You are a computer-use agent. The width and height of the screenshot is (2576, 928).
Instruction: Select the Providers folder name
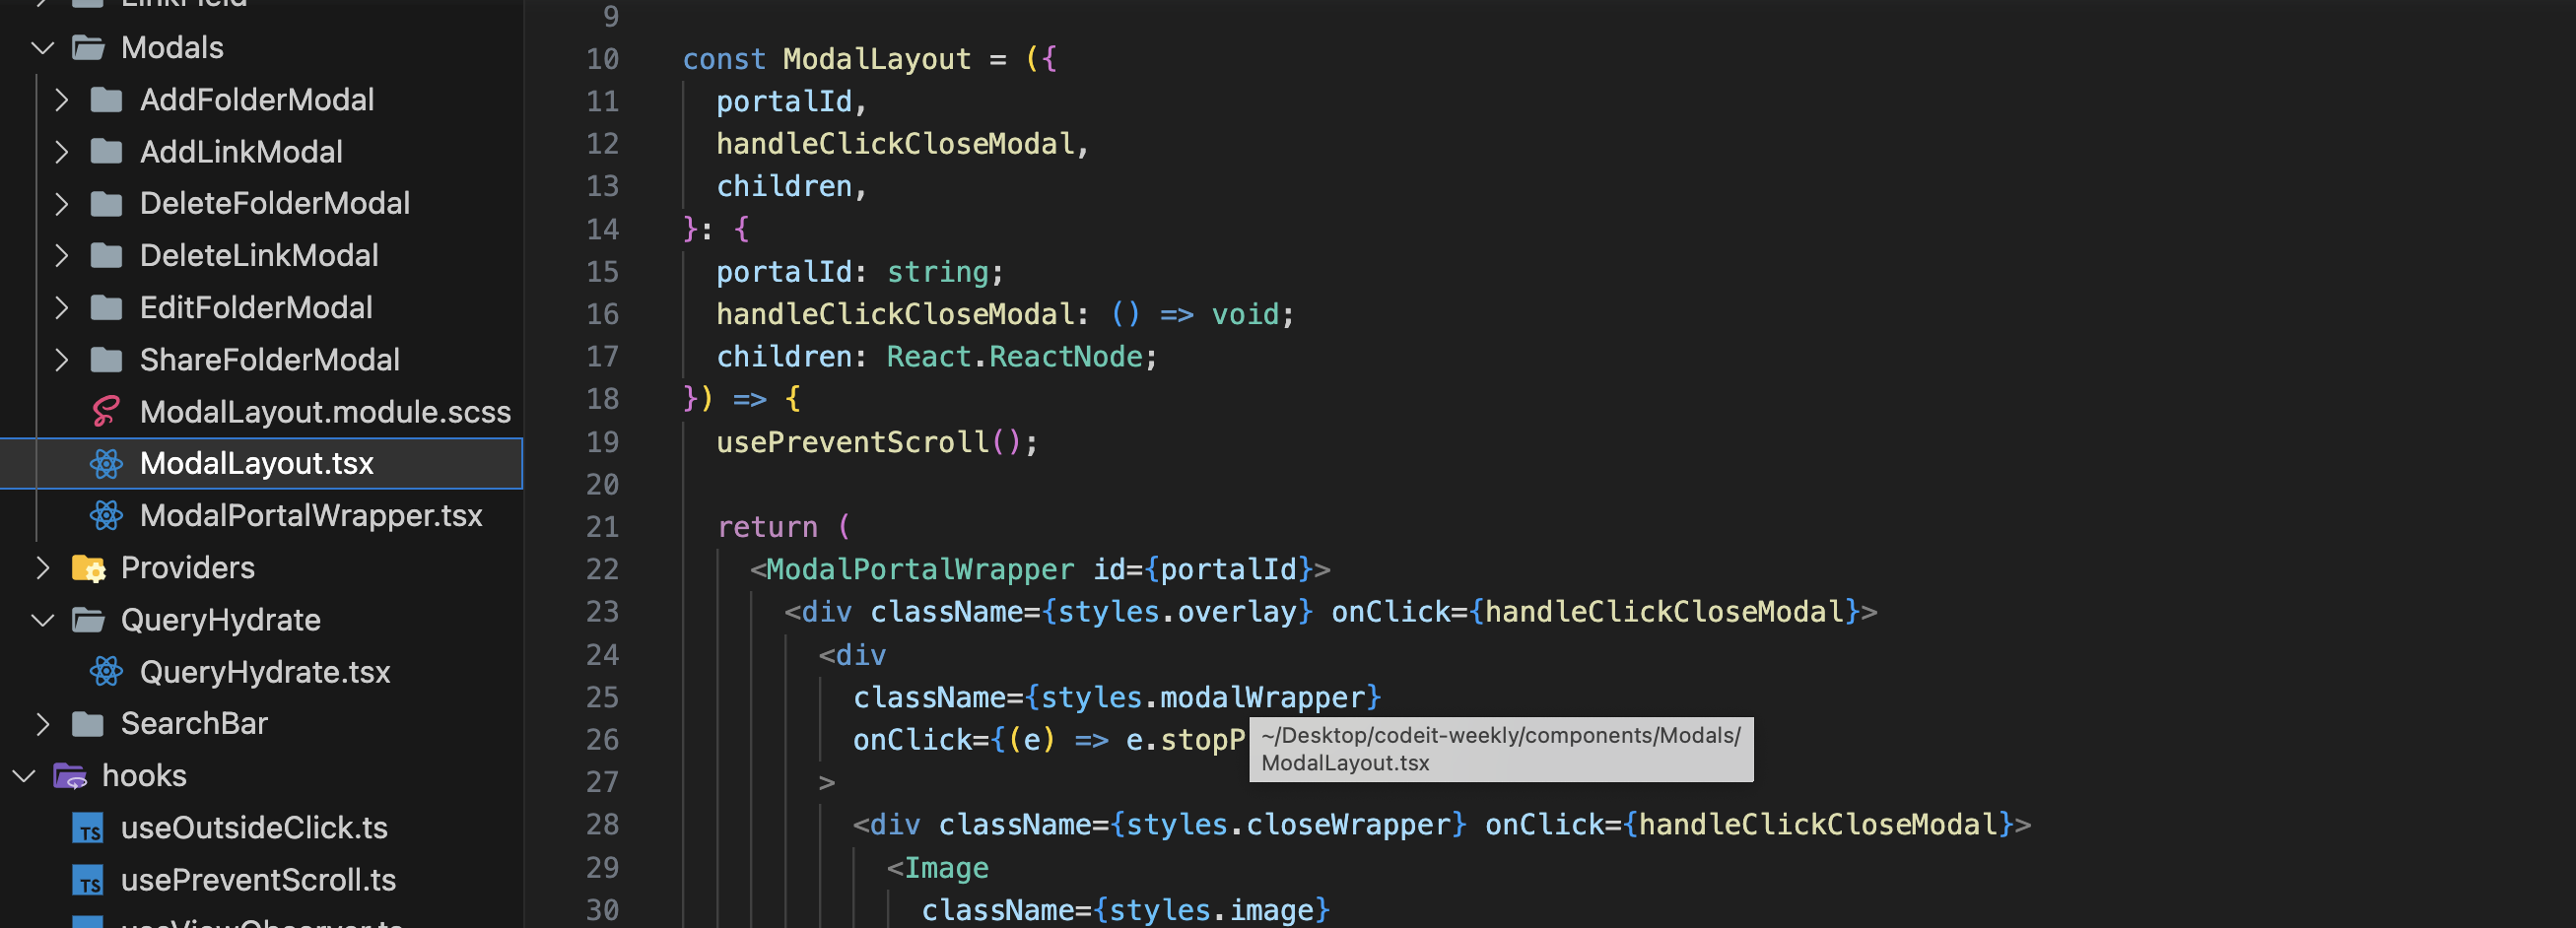click(188, 568)
